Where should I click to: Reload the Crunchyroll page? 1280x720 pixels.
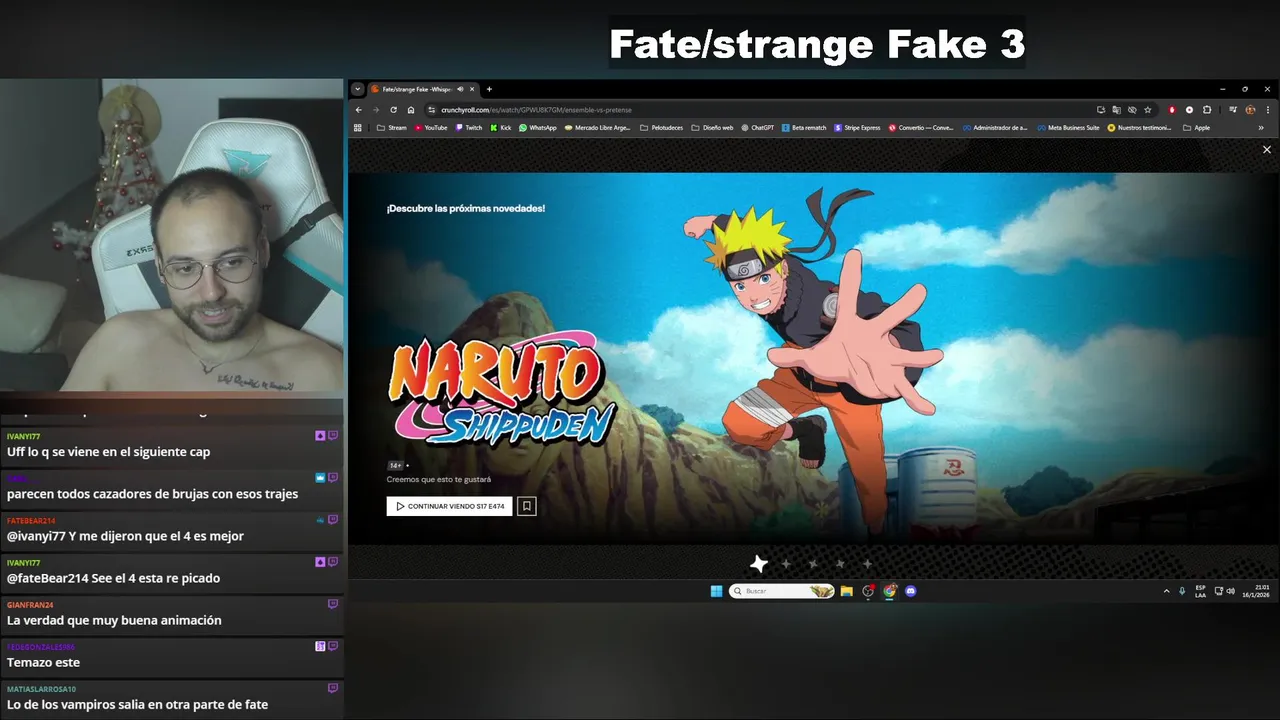(x=393, y=110)
